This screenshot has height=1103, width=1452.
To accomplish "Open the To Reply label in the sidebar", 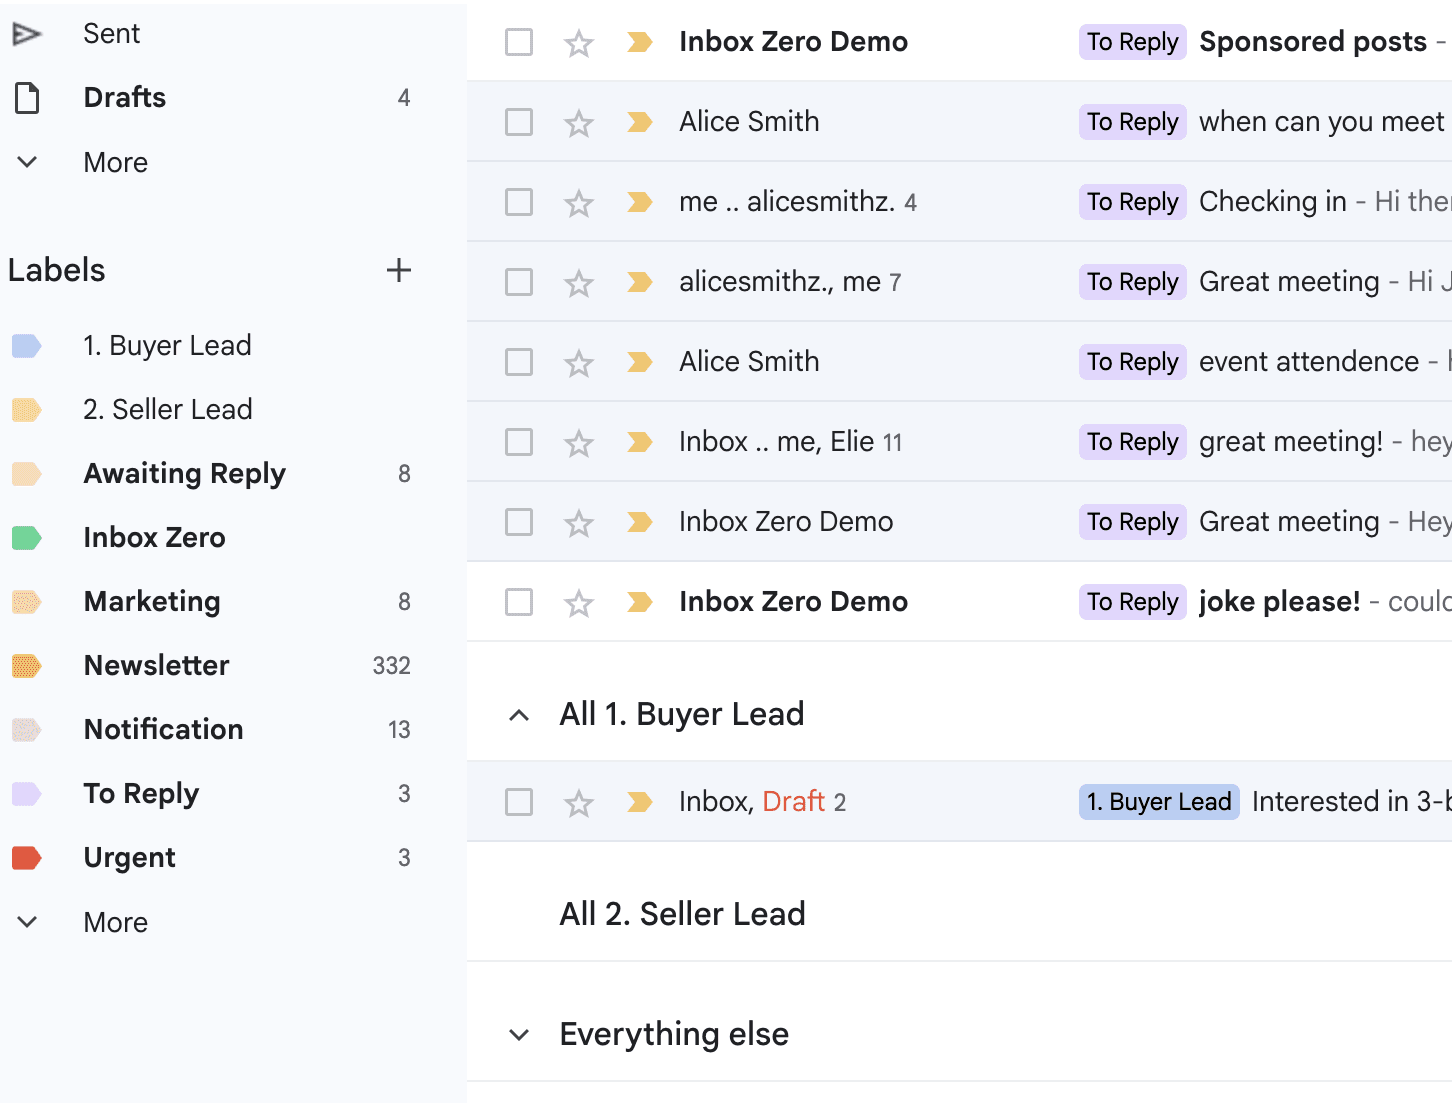I will click(x=140, y=793).
